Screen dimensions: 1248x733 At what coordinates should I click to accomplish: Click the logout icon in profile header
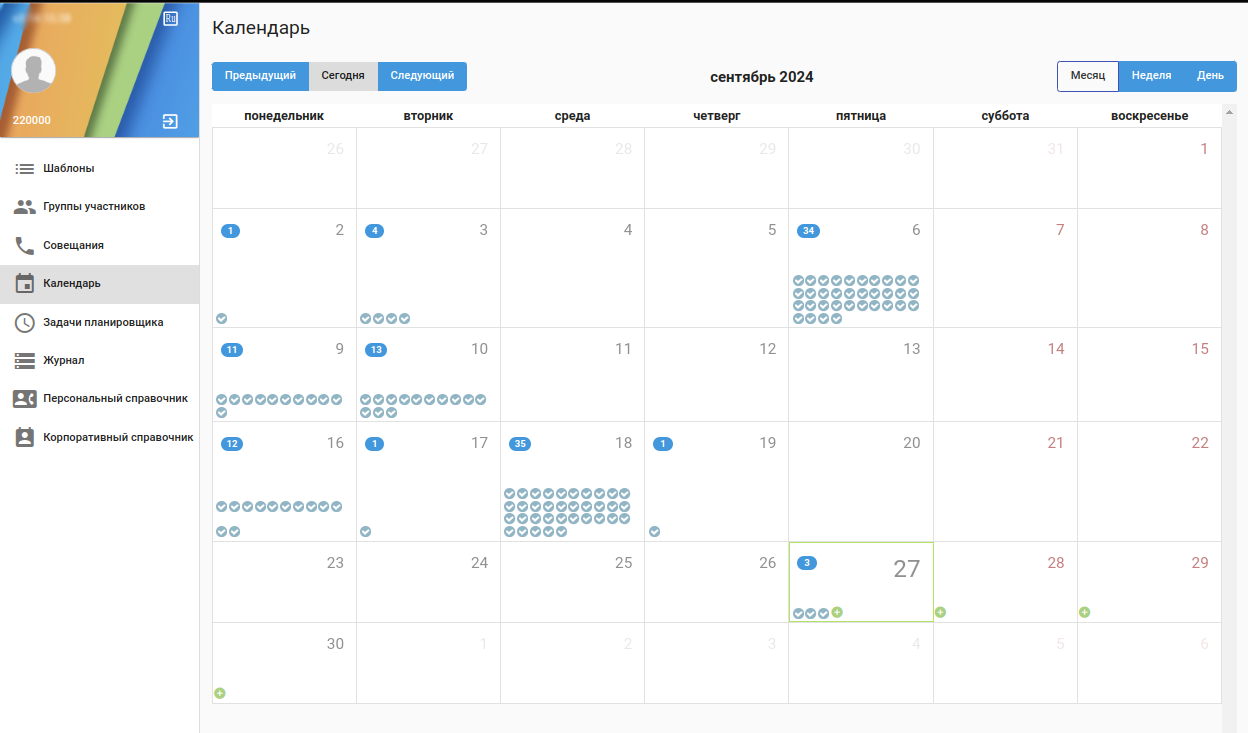(x=171, y=121)
